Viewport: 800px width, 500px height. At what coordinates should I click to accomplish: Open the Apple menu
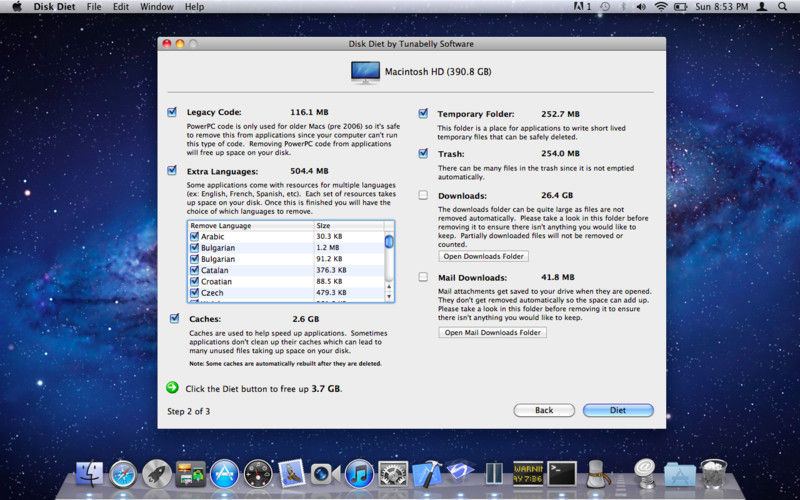pyautogui.click(x=17, y=7)
